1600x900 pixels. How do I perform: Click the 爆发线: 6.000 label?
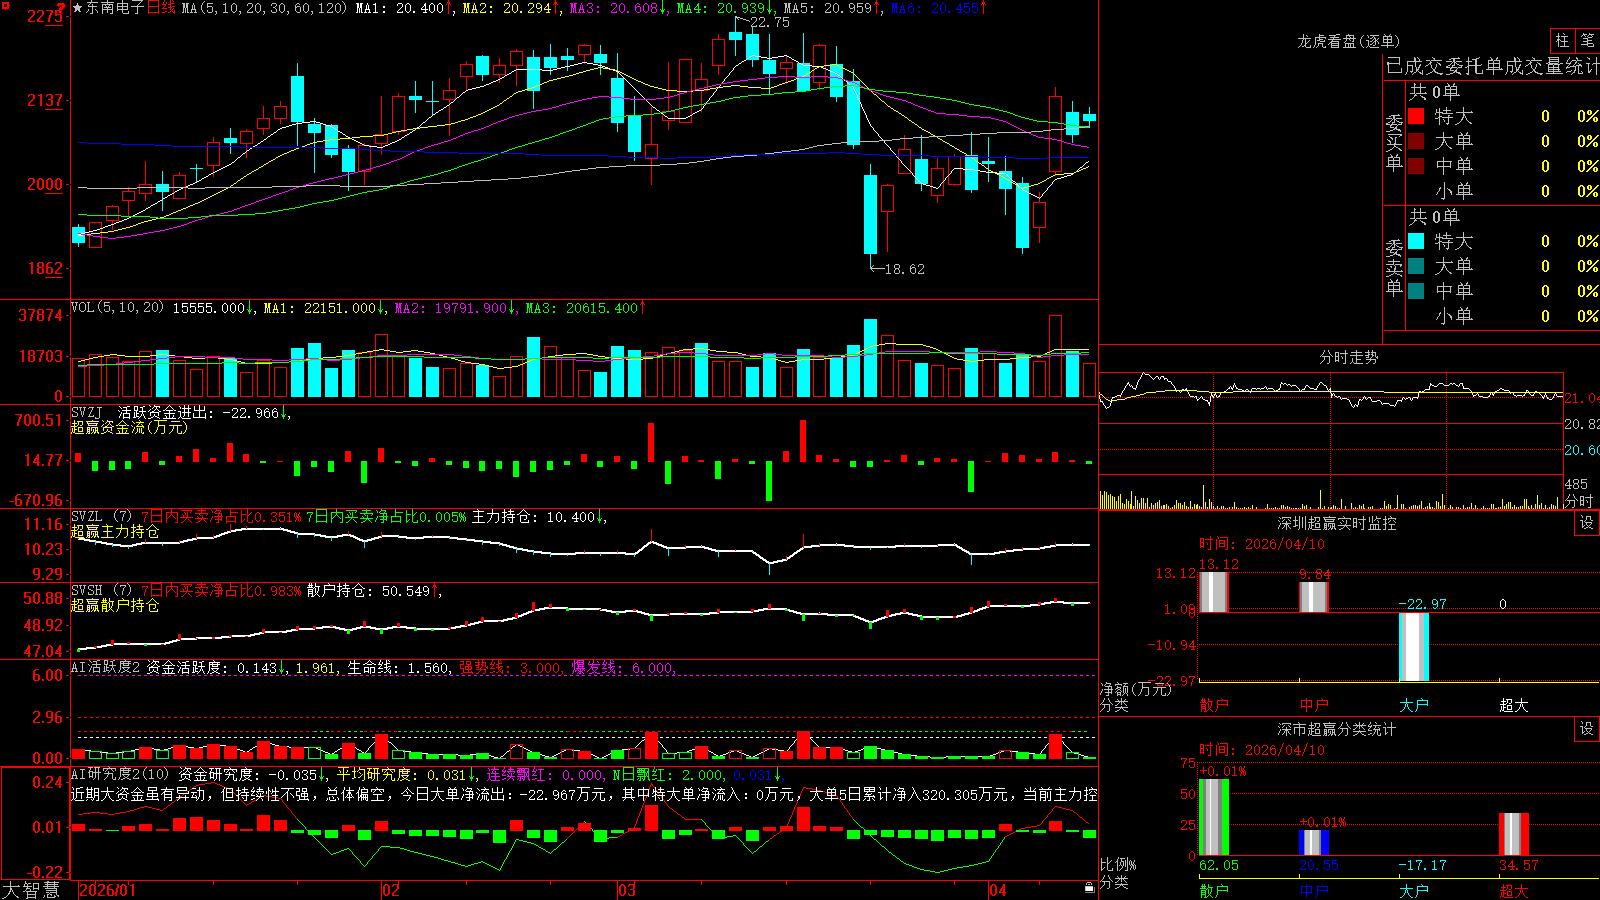[x=624, y=668]
